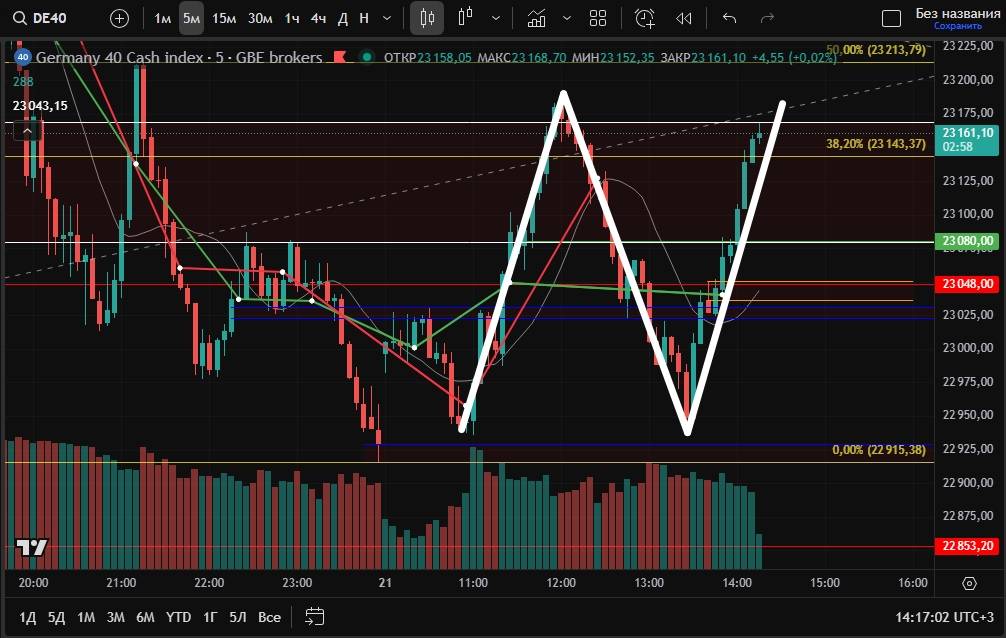Screen dimensions: 1006x638
Task: Create an alert with the clock icon
Action: click(x=645, y=18)
